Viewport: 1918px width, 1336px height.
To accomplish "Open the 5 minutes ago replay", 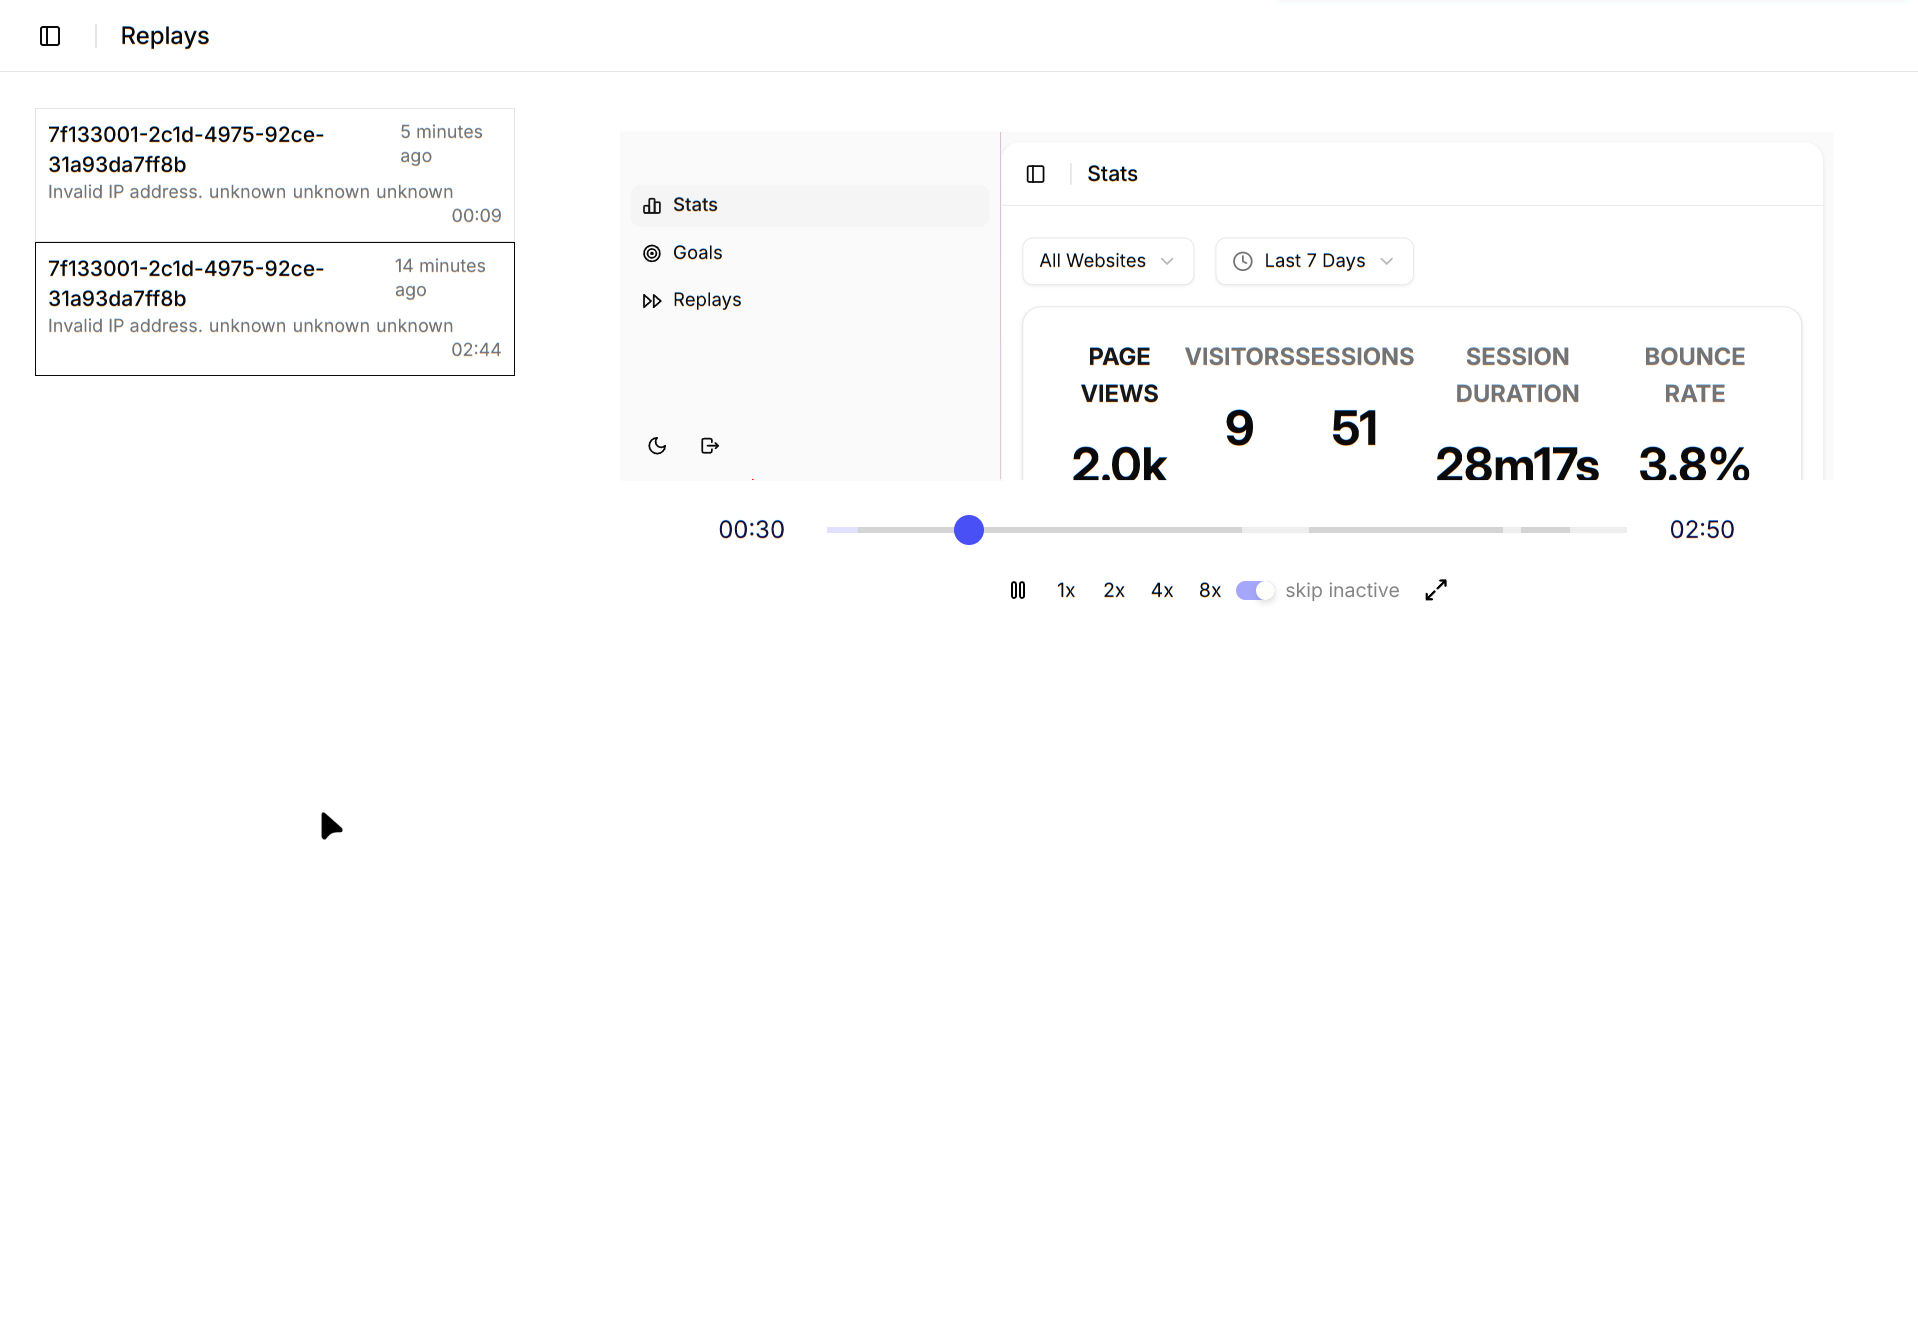I will click(274, 174).
